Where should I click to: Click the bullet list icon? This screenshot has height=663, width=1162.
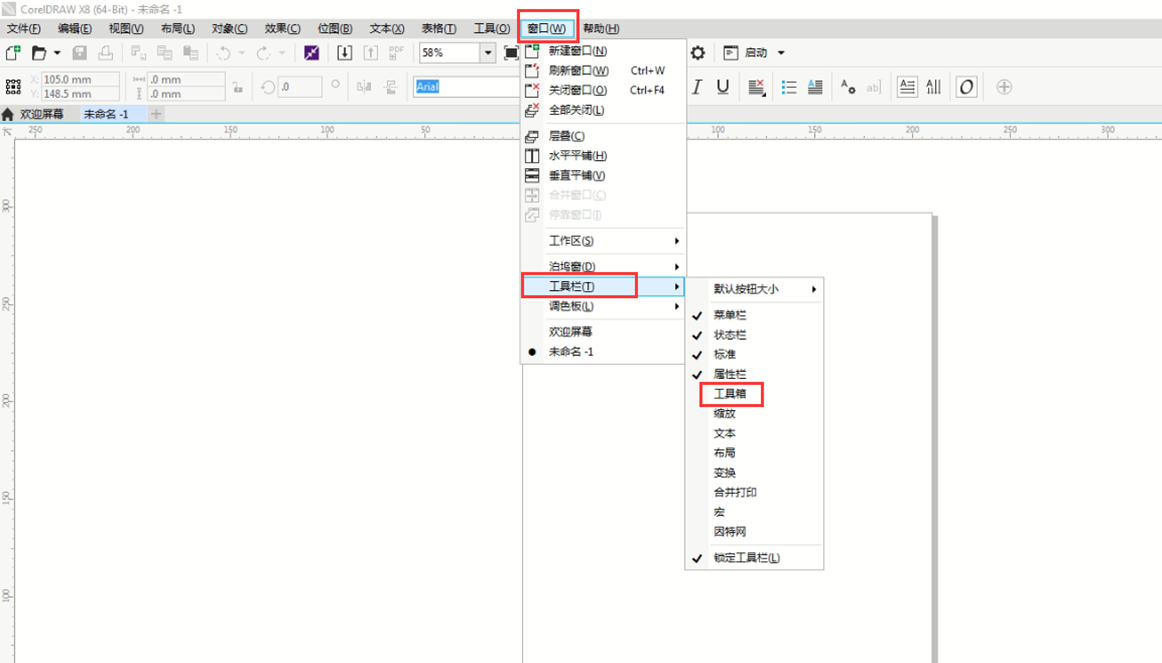point(789,87)
